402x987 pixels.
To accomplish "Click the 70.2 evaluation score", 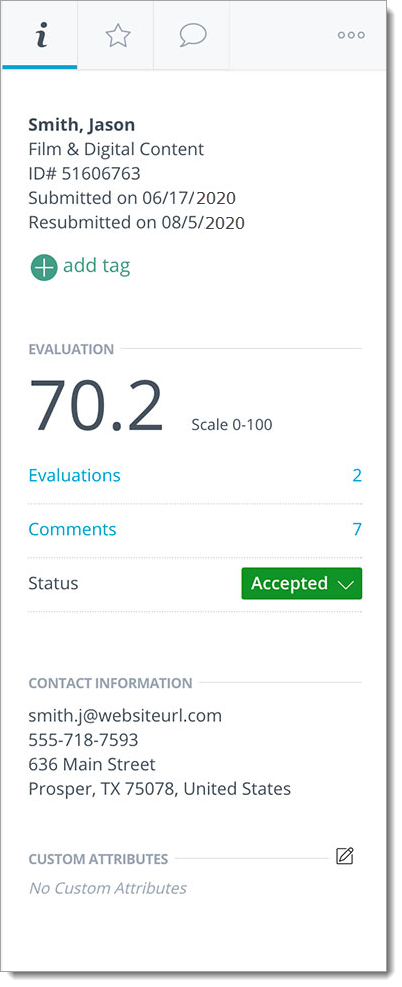I will click(x=96, y=406).
